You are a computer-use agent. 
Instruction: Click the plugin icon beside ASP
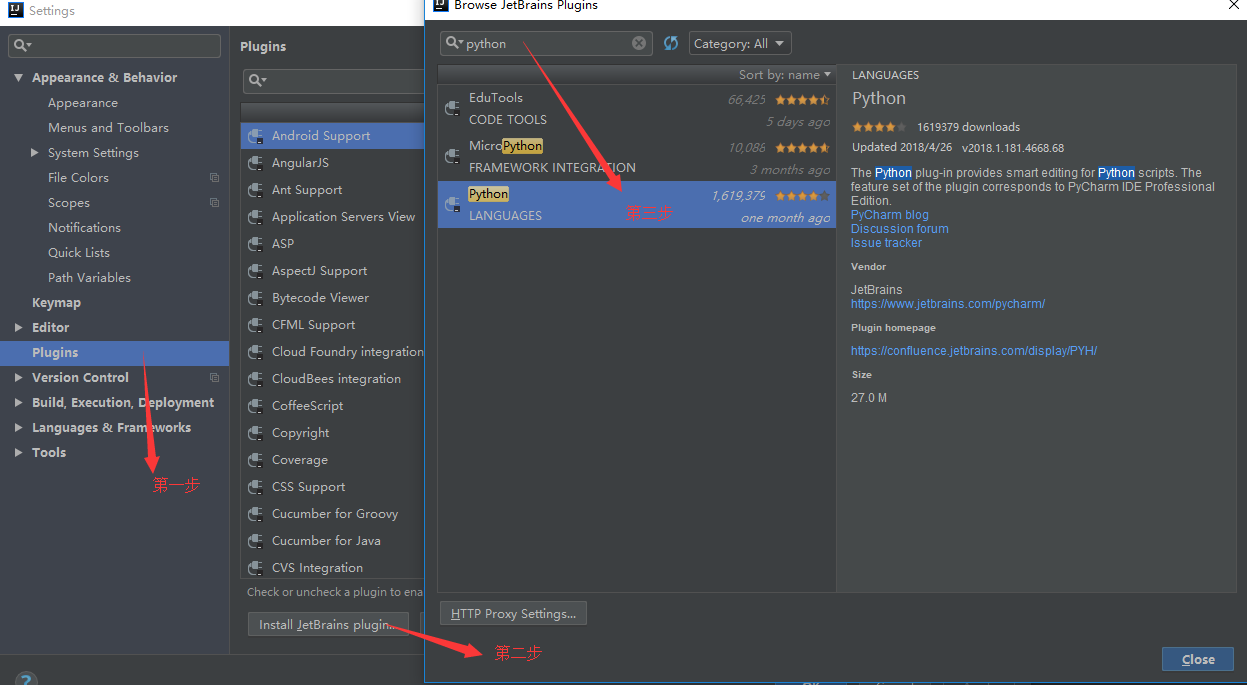coord(255,244)
